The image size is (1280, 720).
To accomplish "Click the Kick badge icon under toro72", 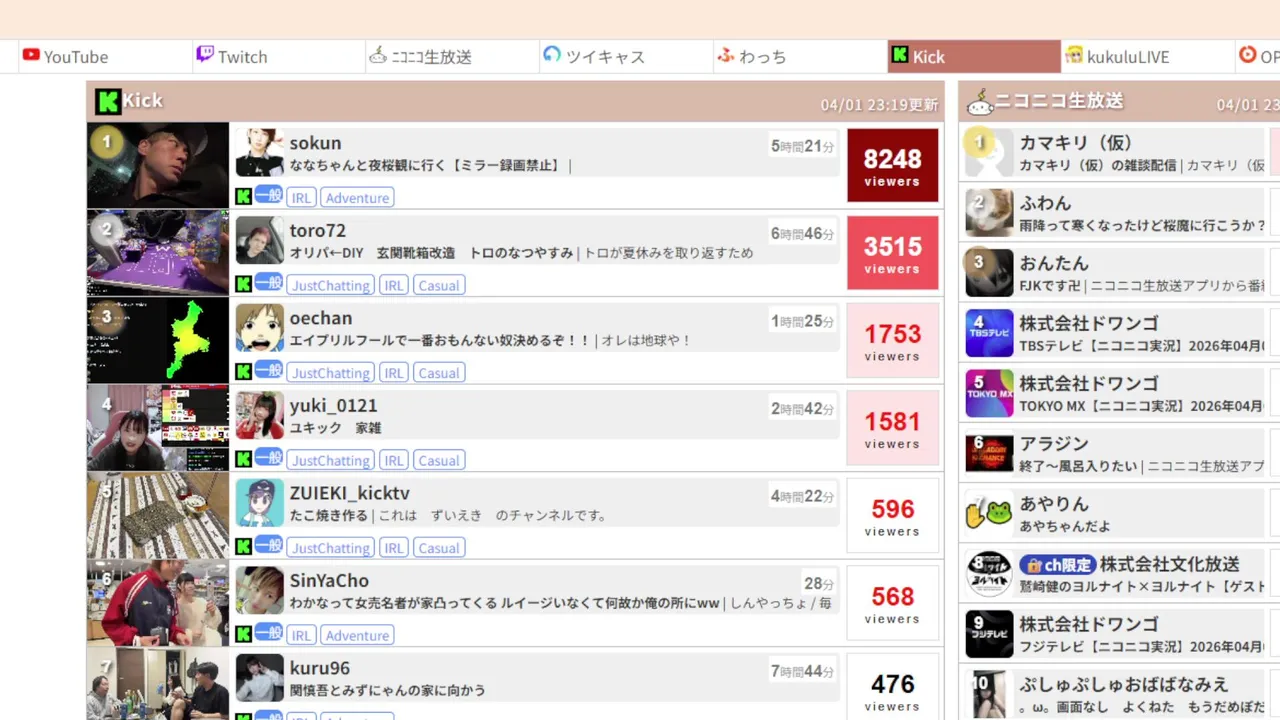I will pyautogui.click(x=243, y=285).
